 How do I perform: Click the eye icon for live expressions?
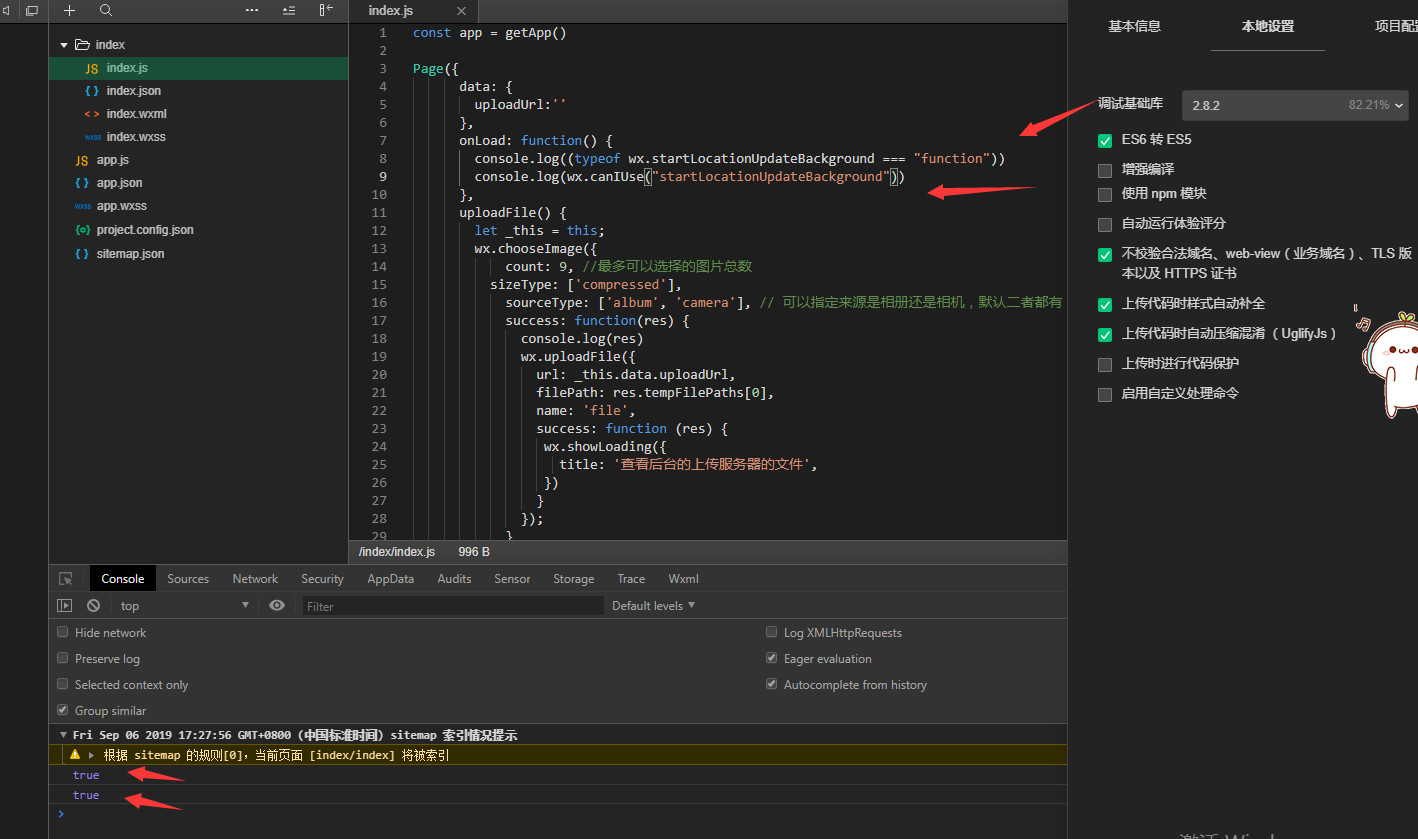(x=277, y=605)
